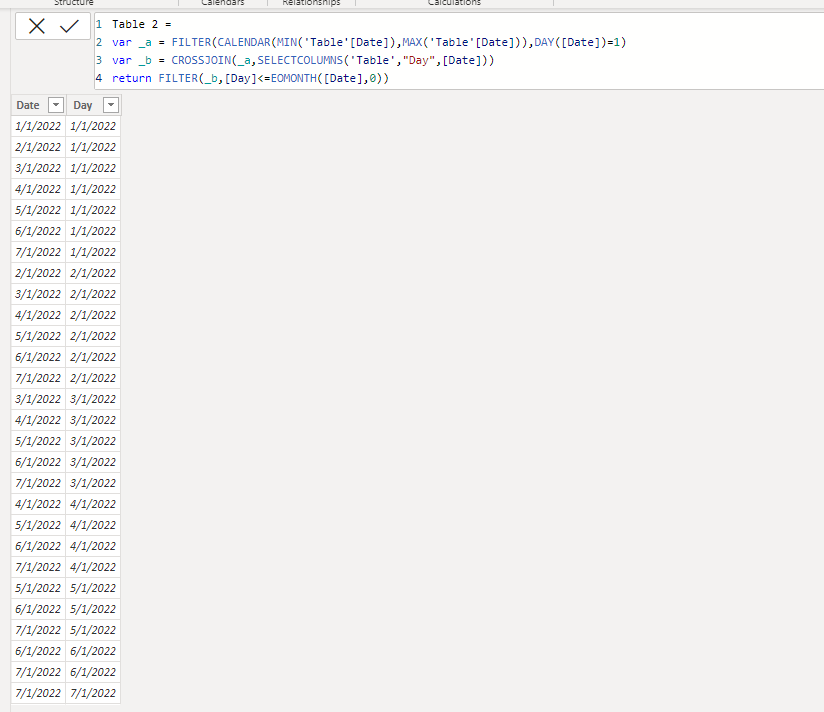The height and width of the screenshot is (712, 824).
Task: Select Date 4/1/2022 where Day is 3/1/2022
Action: pyautogui.click(x=38, y=420)
